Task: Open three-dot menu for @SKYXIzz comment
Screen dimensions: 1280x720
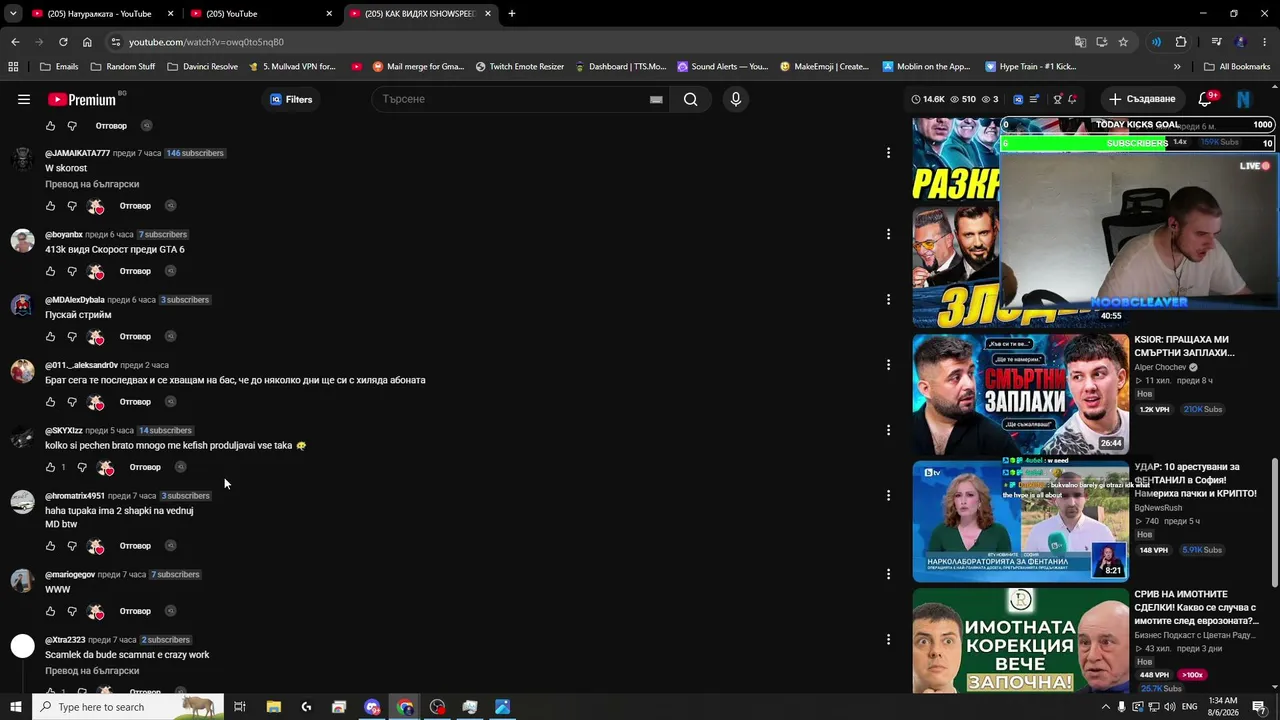Action: (888, 430)
